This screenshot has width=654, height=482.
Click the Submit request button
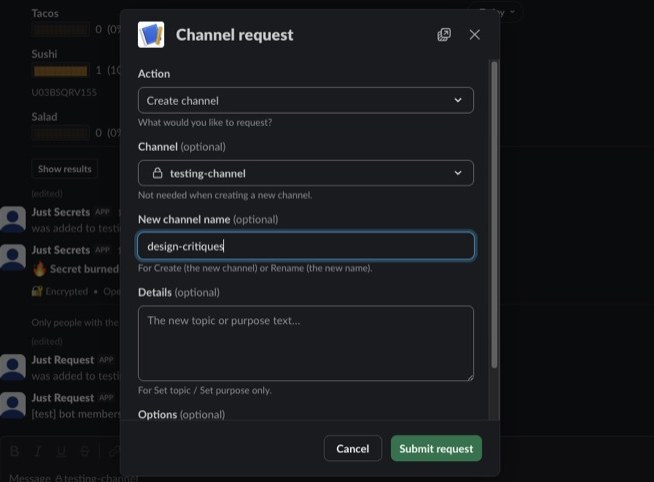point(436,449)
